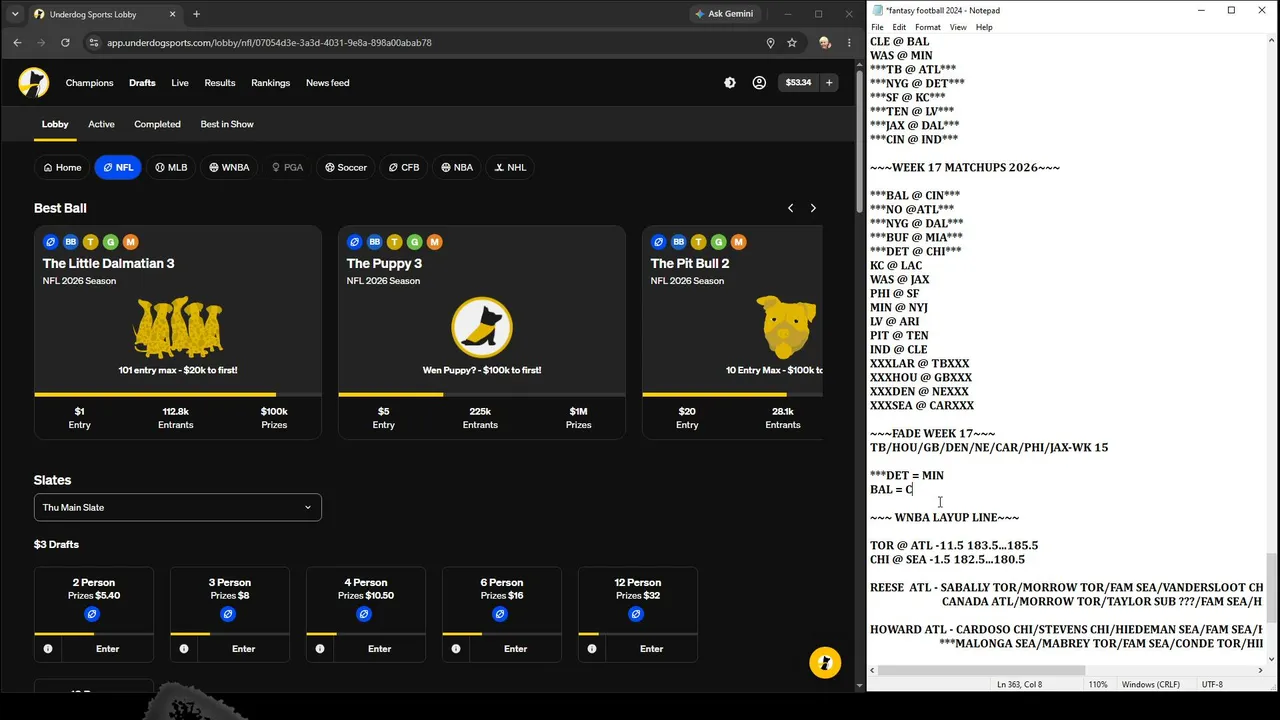The image size is (1280, 720).
Task: Click the location pin icon in address bar
Action: click(x=770, y=43)
